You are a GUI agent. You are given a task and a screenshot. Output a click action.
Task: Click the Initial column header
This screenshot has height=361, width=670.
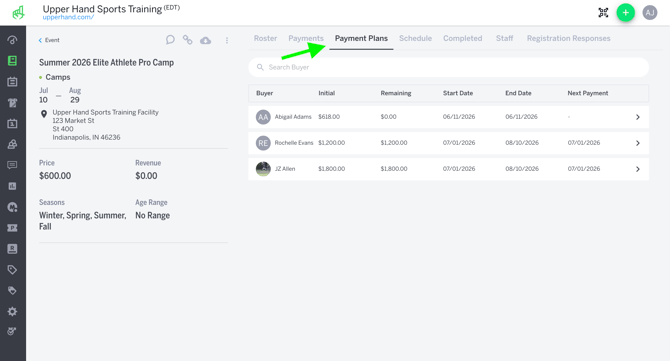coord(326,93)
